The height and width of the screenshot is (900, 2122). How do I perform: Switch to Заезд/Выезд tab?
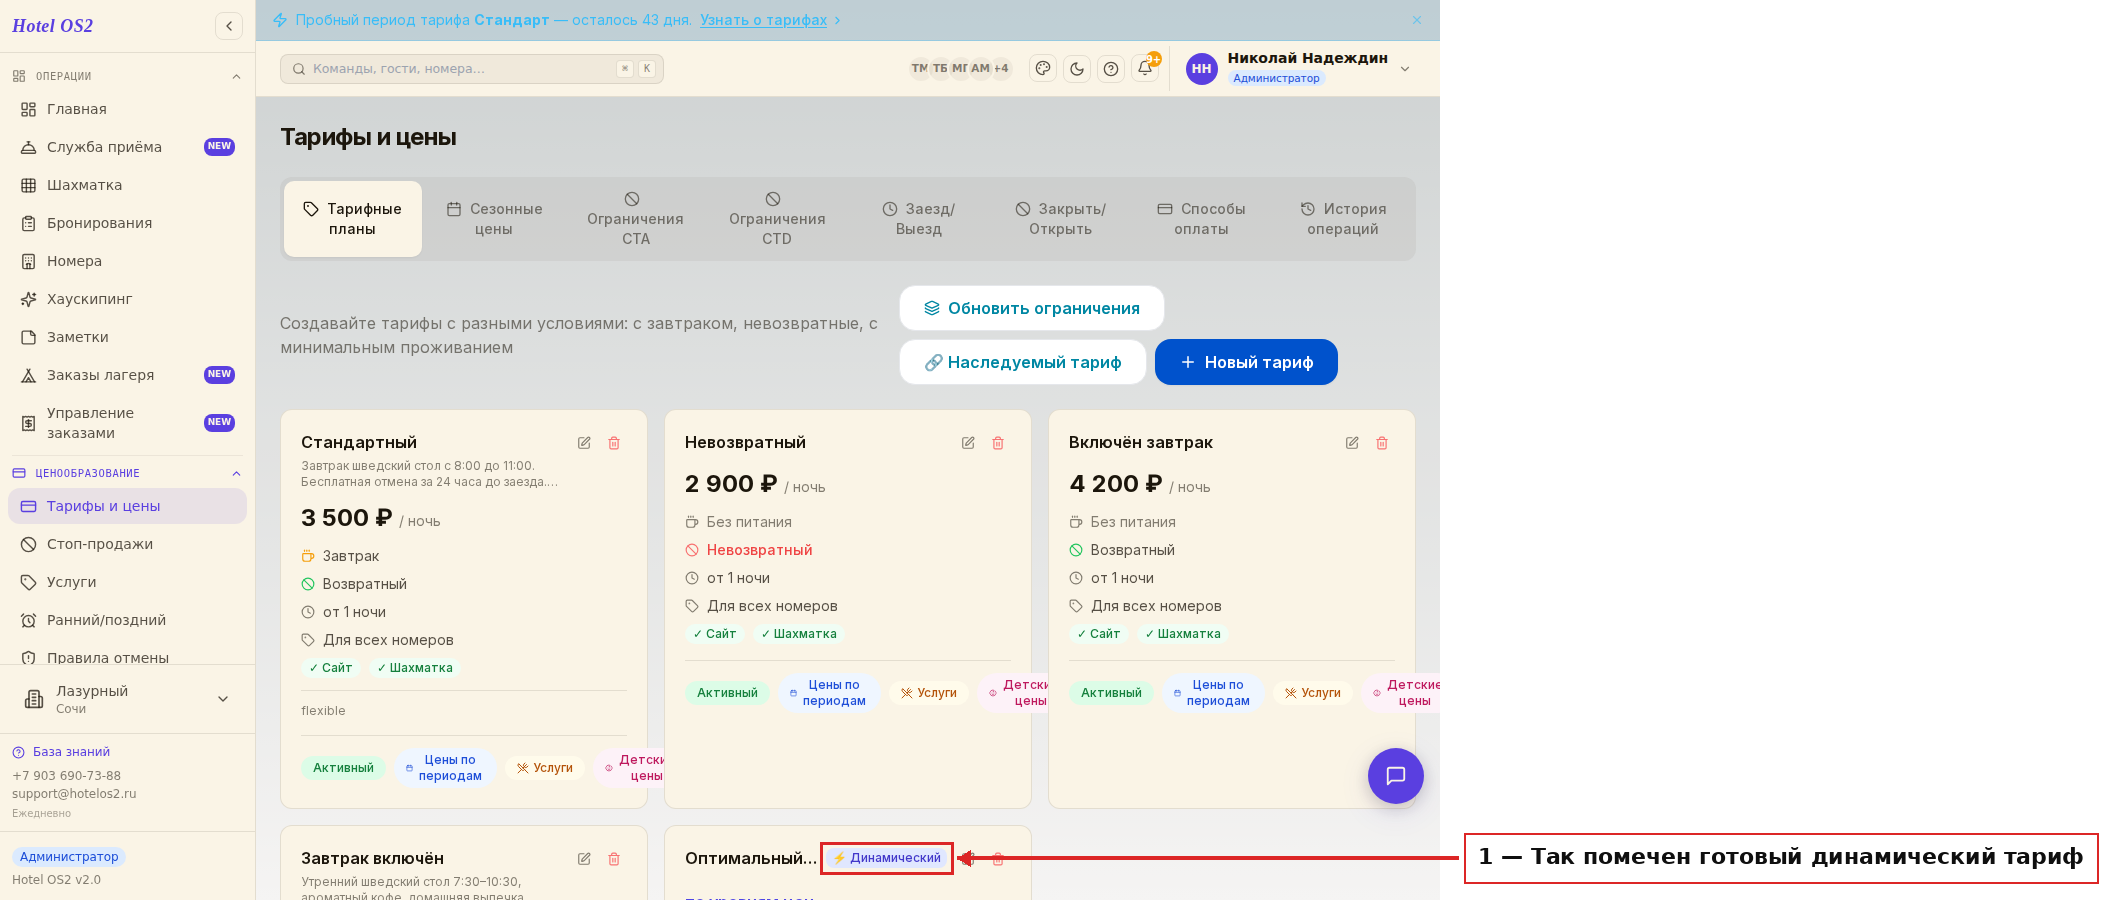pos(919,219)
